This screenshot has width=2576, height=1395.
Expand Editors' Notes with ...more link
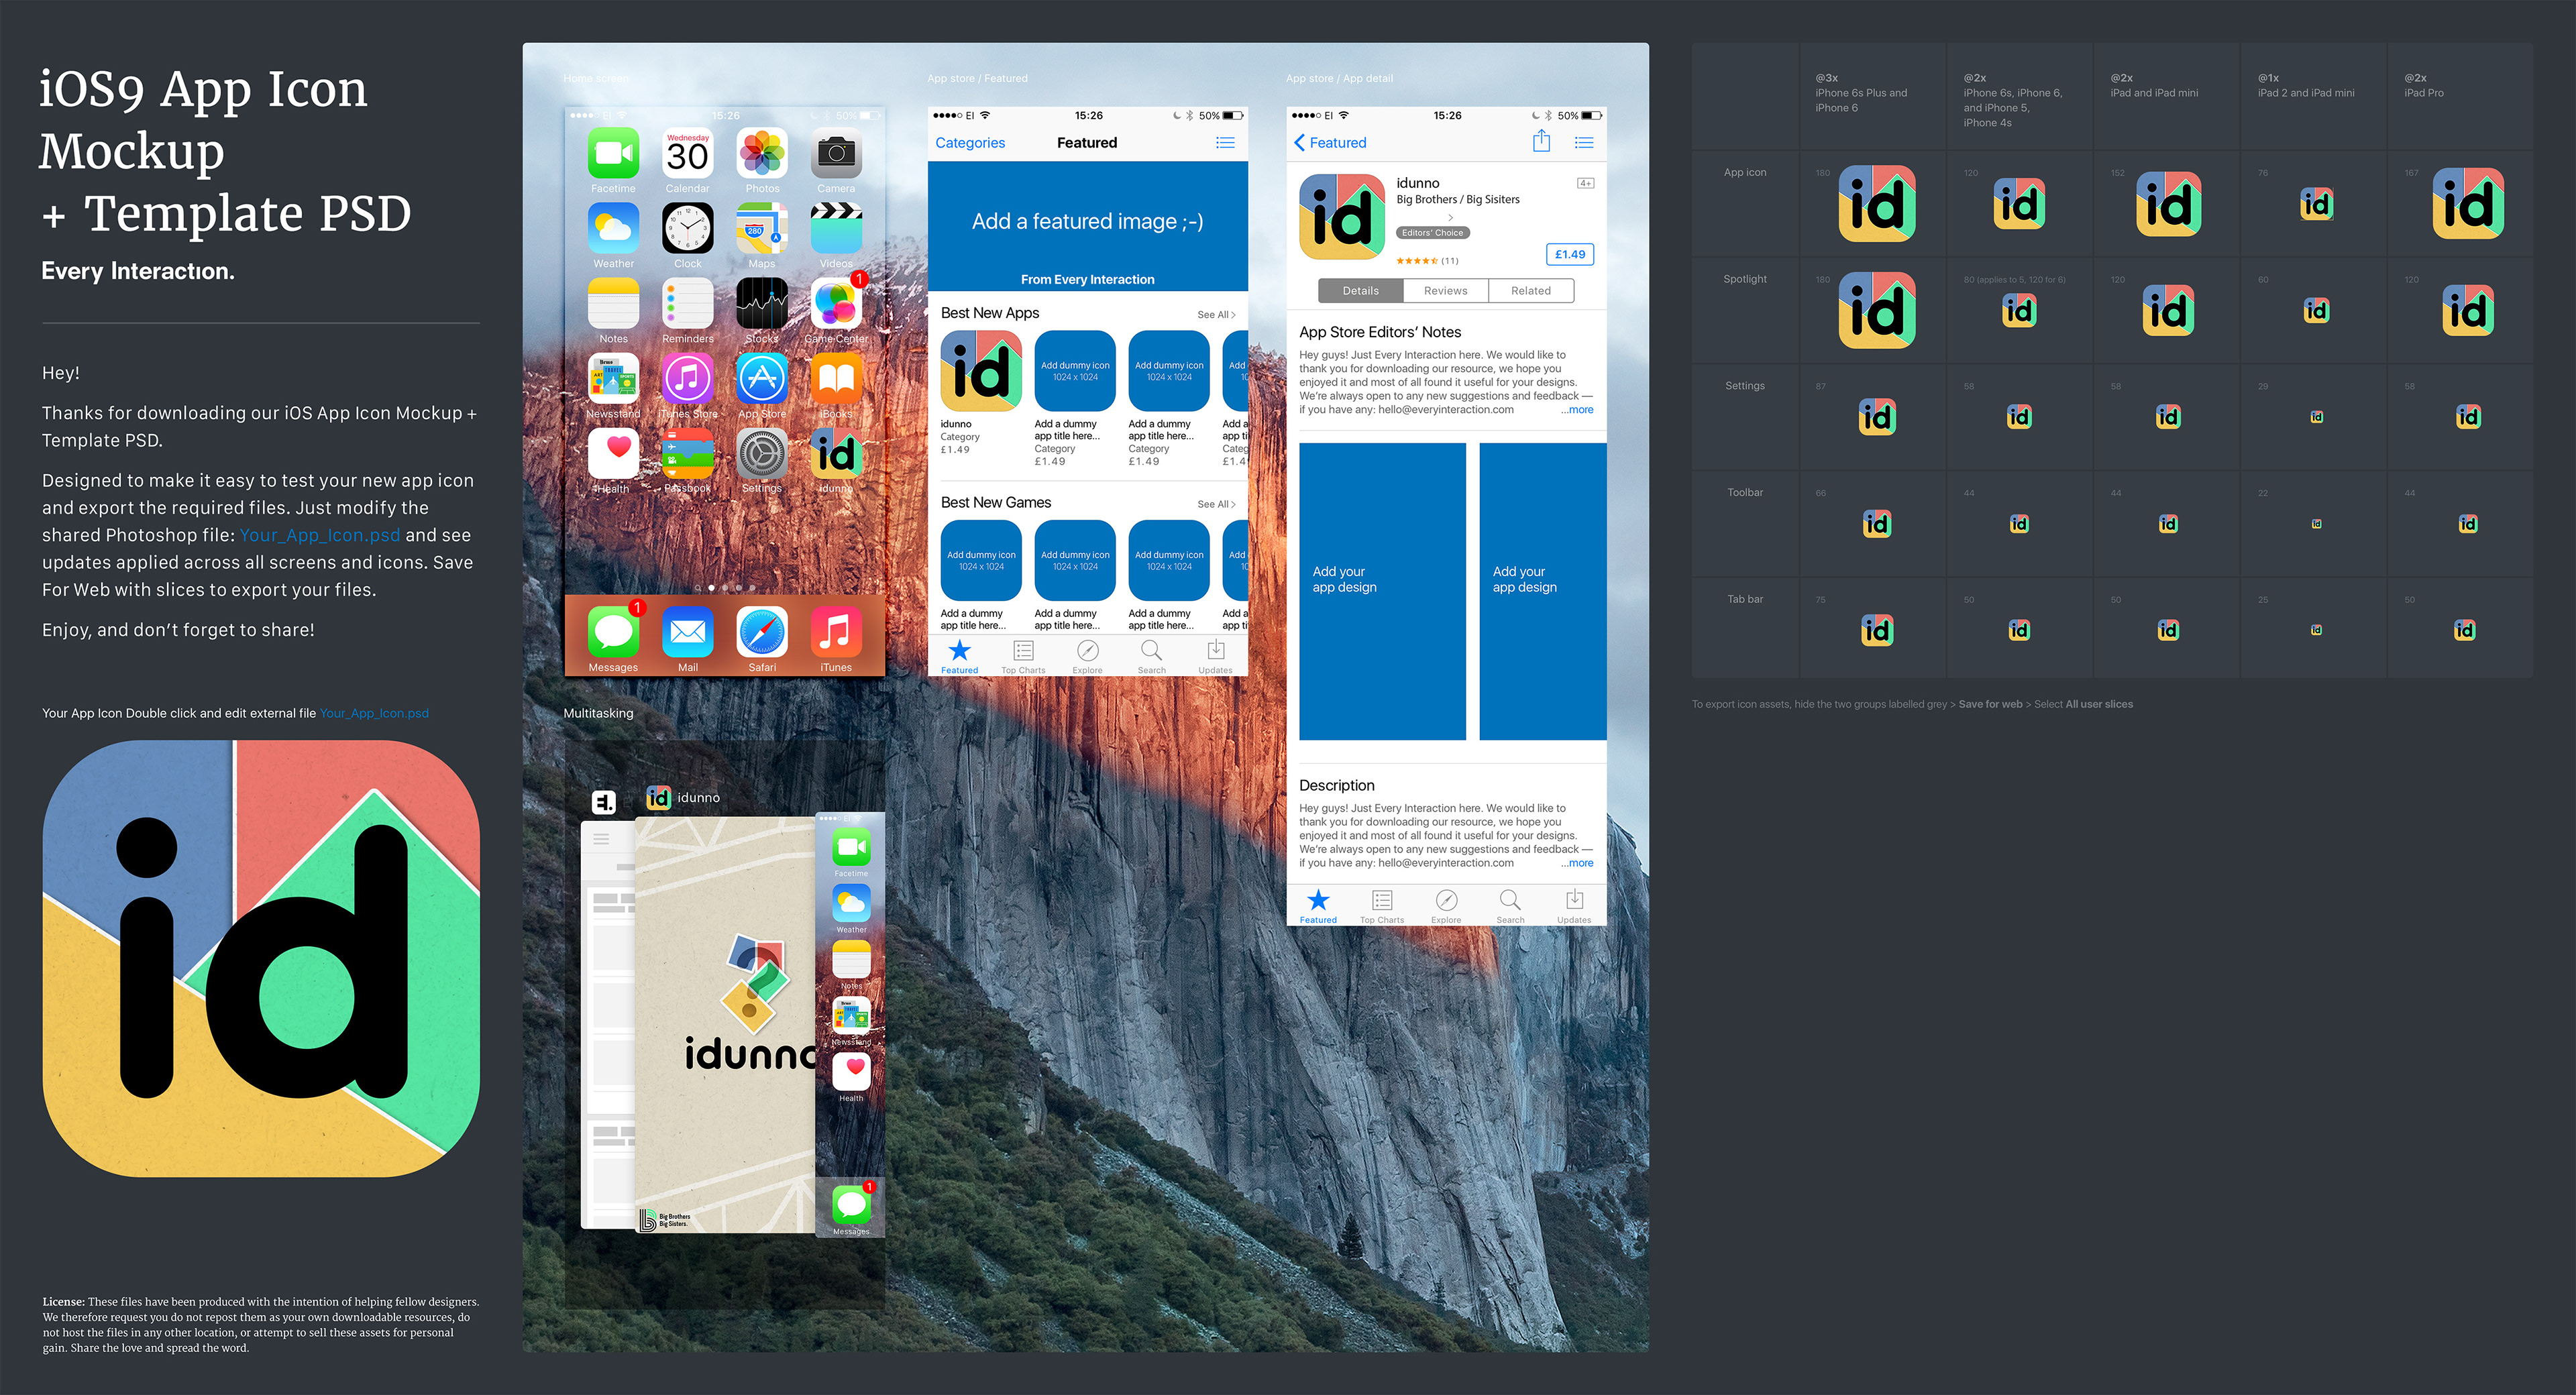(x=1577, y=410)
